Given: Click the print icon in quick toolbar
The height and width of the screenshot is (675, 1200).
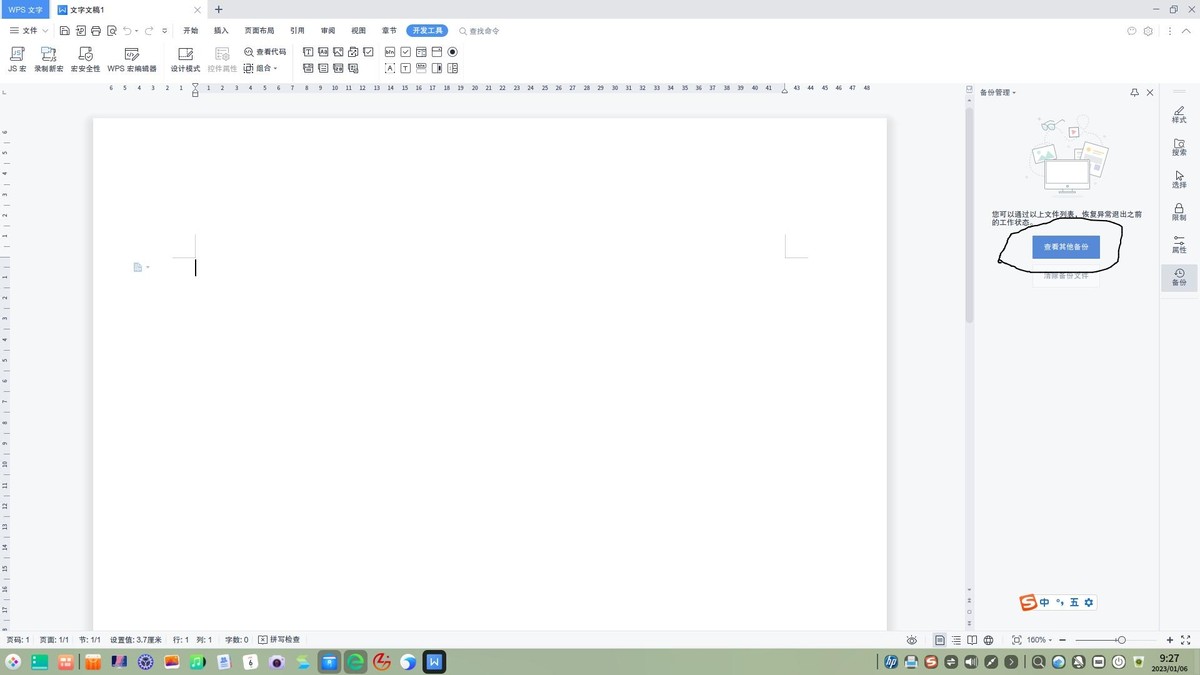Looking at the screenshot, I should coord(96,31).
